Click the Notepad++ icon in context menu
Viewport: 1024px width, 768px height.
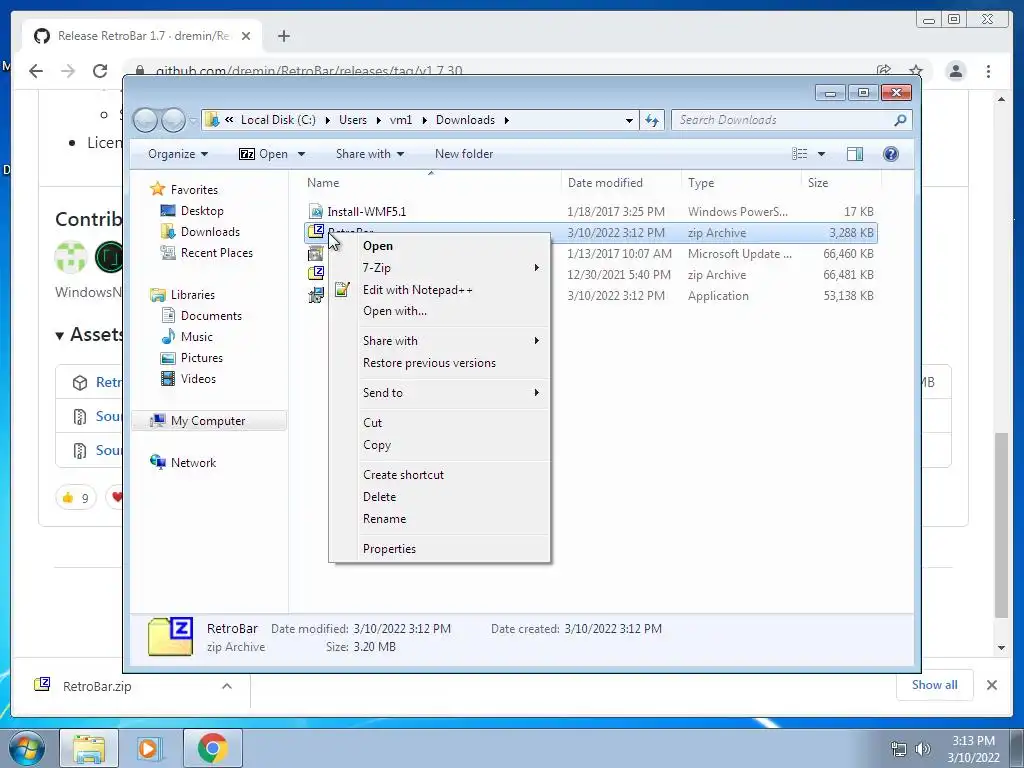342,289
